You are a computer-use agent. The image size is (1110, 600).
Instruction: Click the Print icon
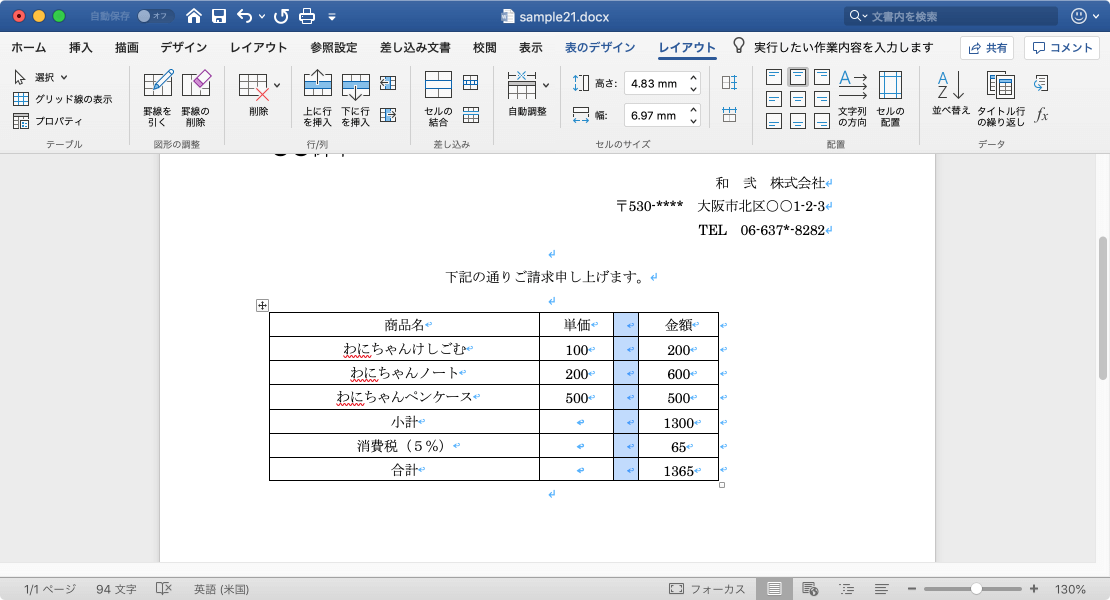(307, 16)
